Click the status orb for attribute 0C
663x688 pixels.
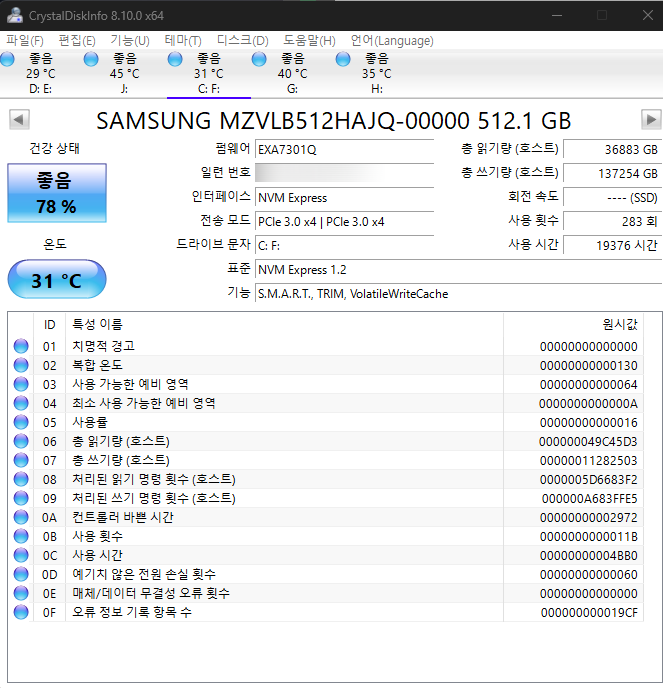(x=21, y=555)
